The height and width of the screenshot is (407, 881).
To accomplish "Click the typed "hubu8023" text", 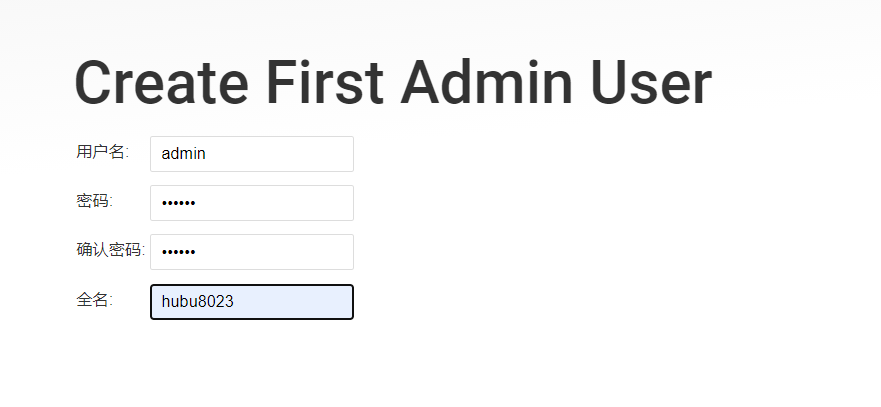I will click(x=197, y=302).
